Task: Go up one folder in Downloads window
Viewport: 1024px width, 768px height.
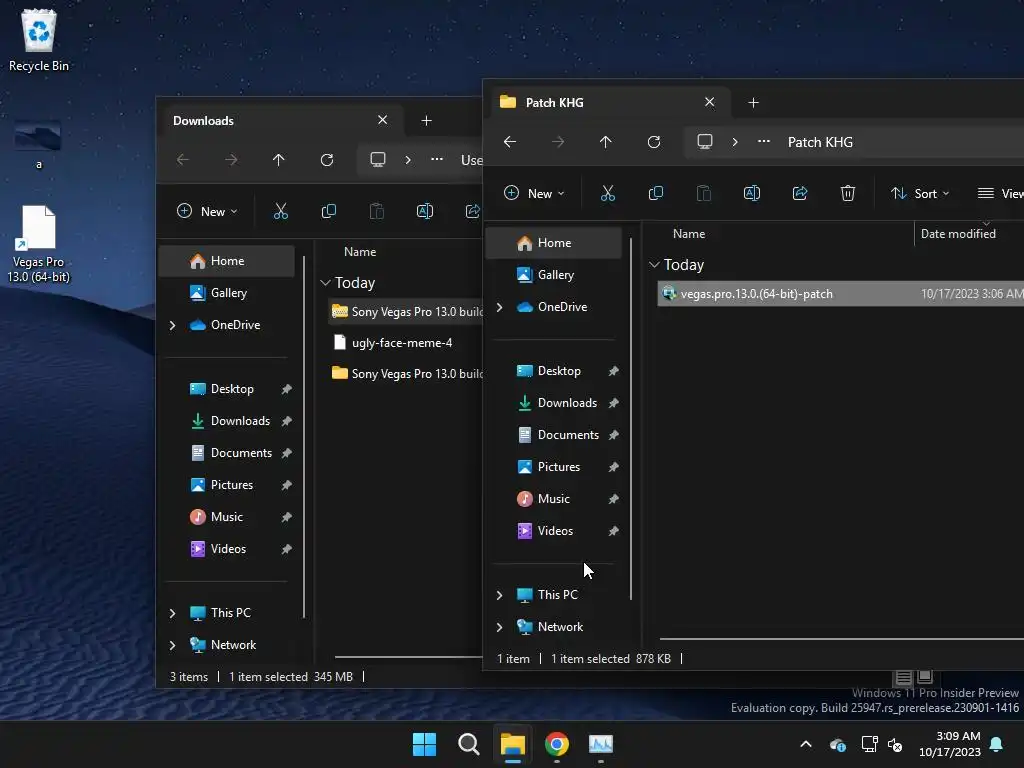Action: coord(279,160)
